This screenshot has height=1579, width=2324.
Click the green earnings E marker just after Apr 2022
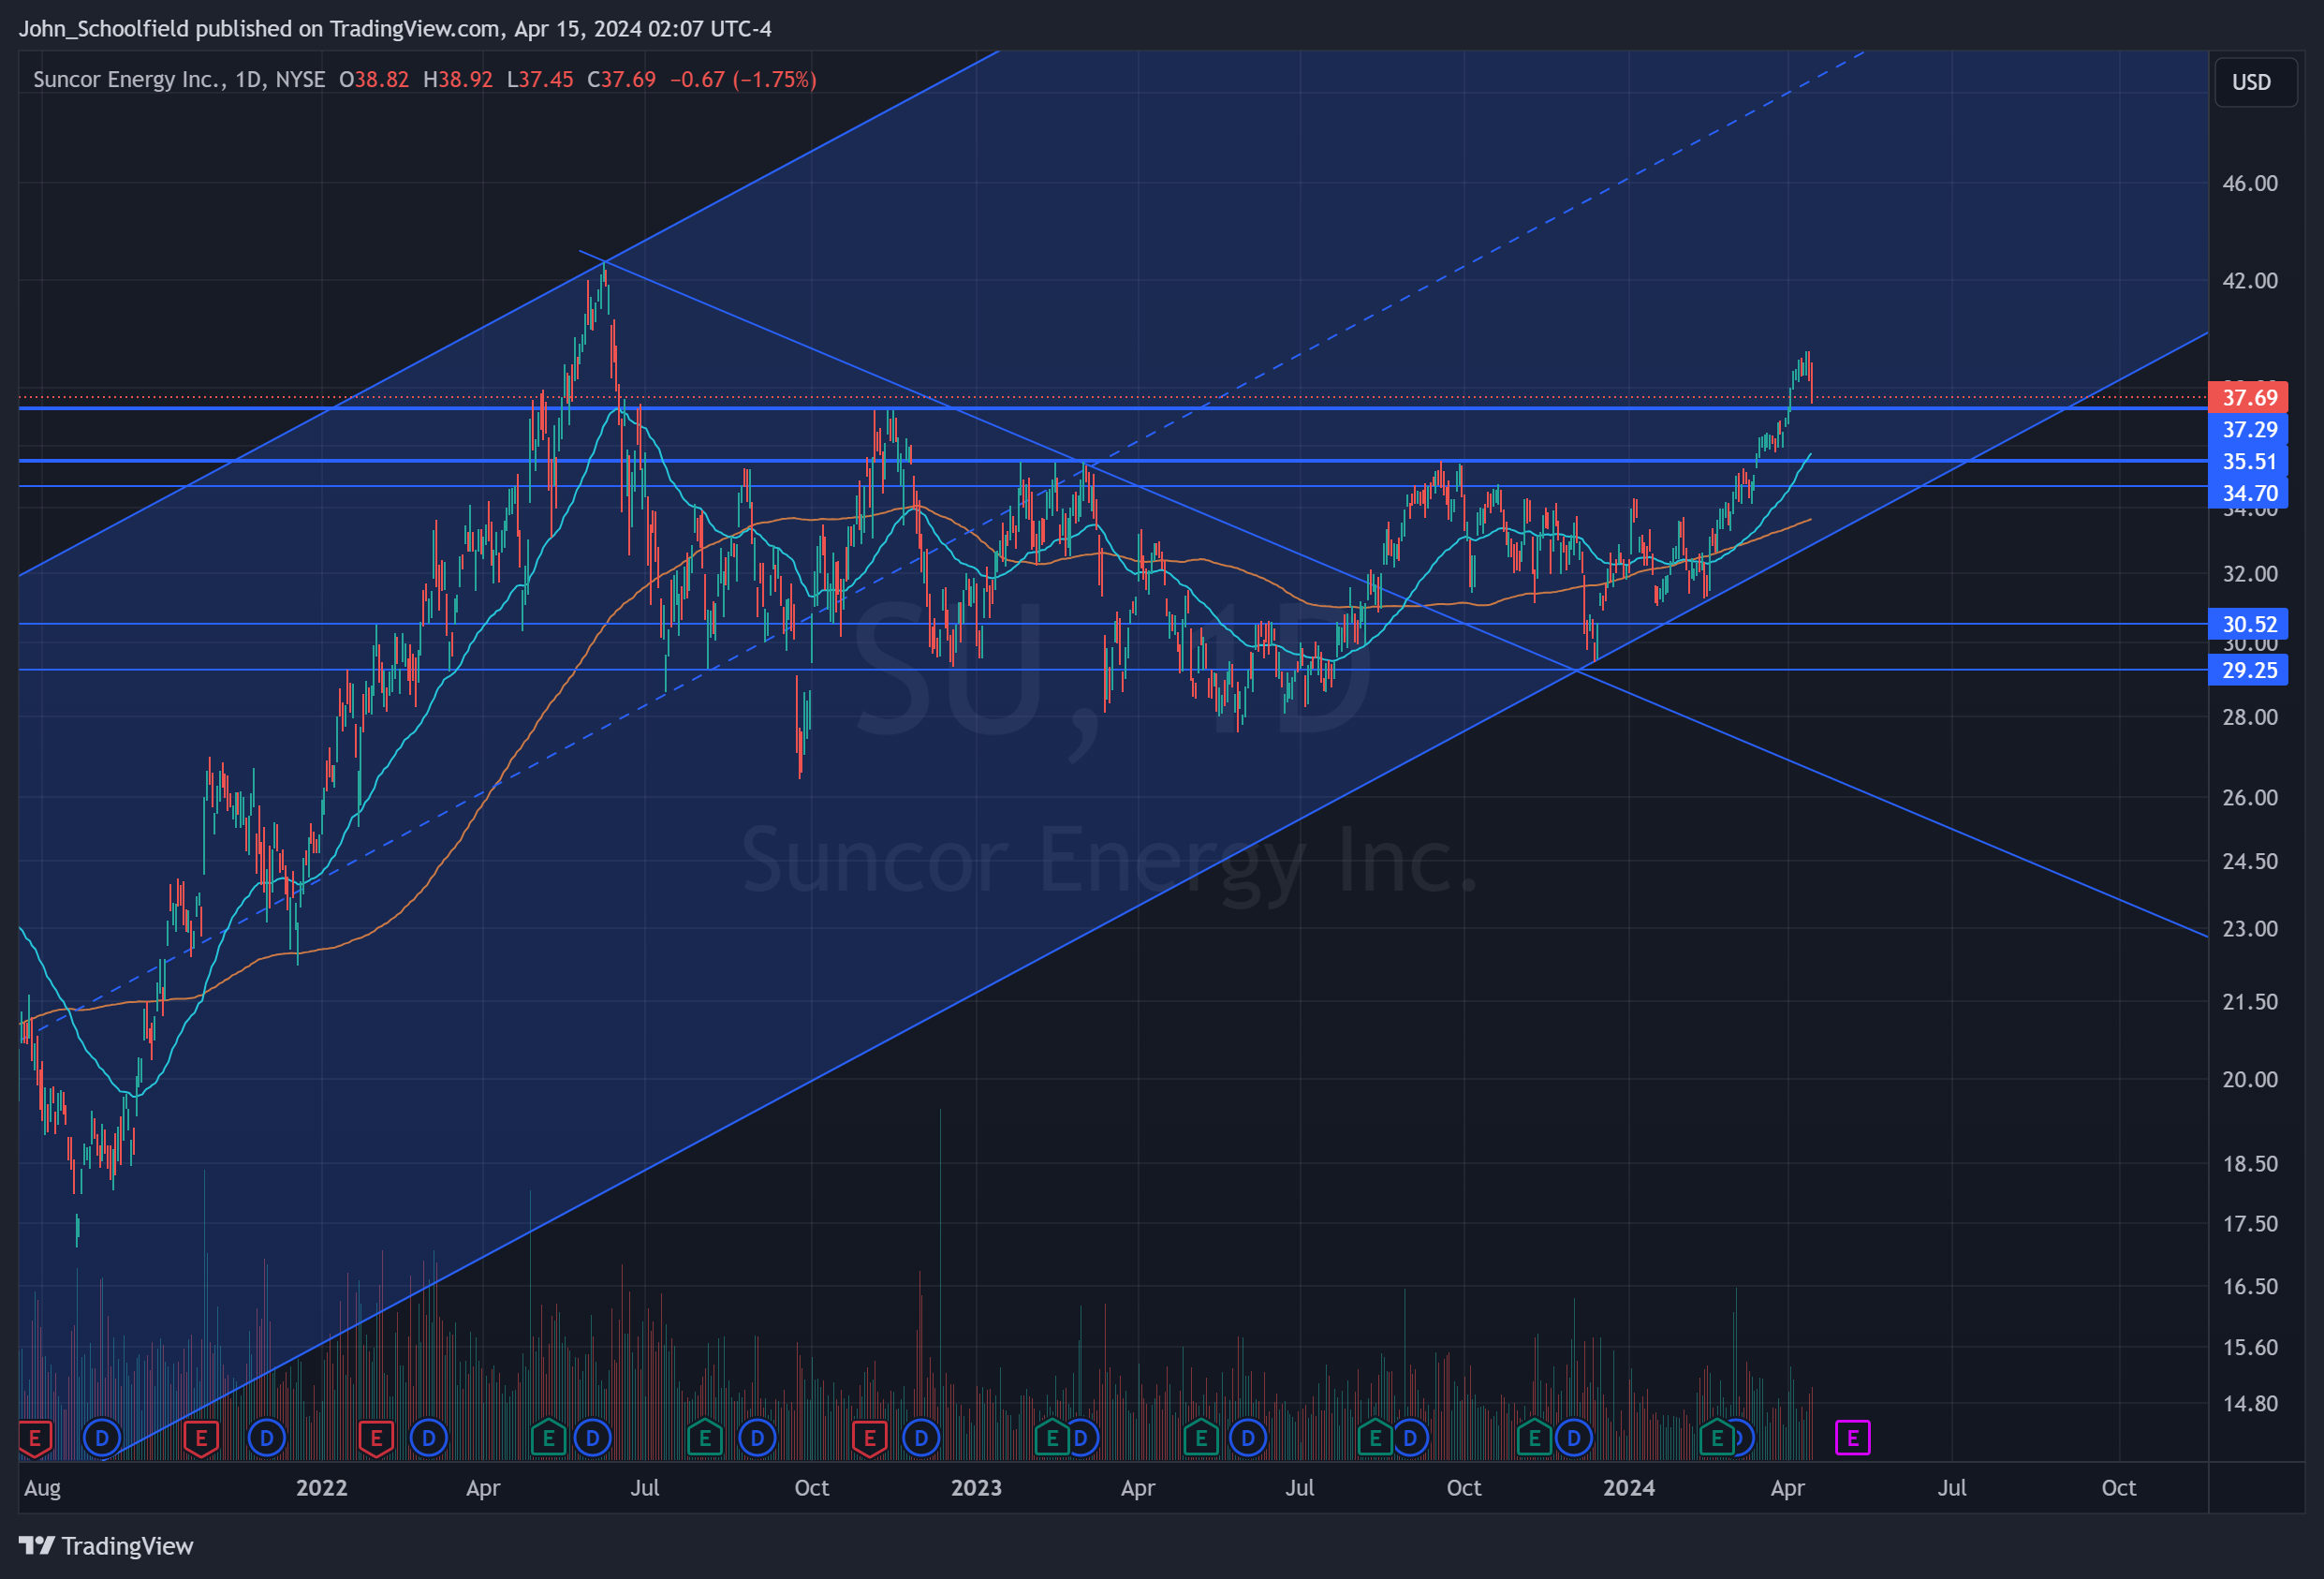[548, 1439]
